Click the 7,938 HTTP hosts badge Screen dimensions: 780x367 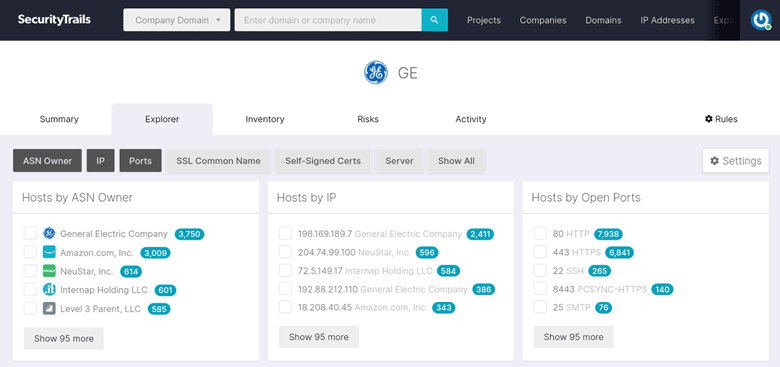click(x=608, y=234)
